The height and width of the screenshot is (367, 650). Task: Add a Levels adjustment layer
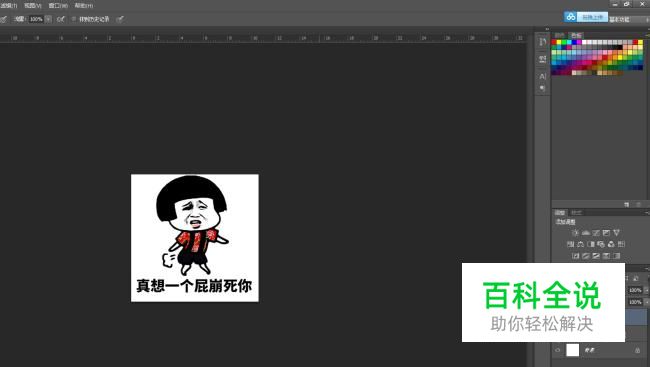click(x=586, y=233)
